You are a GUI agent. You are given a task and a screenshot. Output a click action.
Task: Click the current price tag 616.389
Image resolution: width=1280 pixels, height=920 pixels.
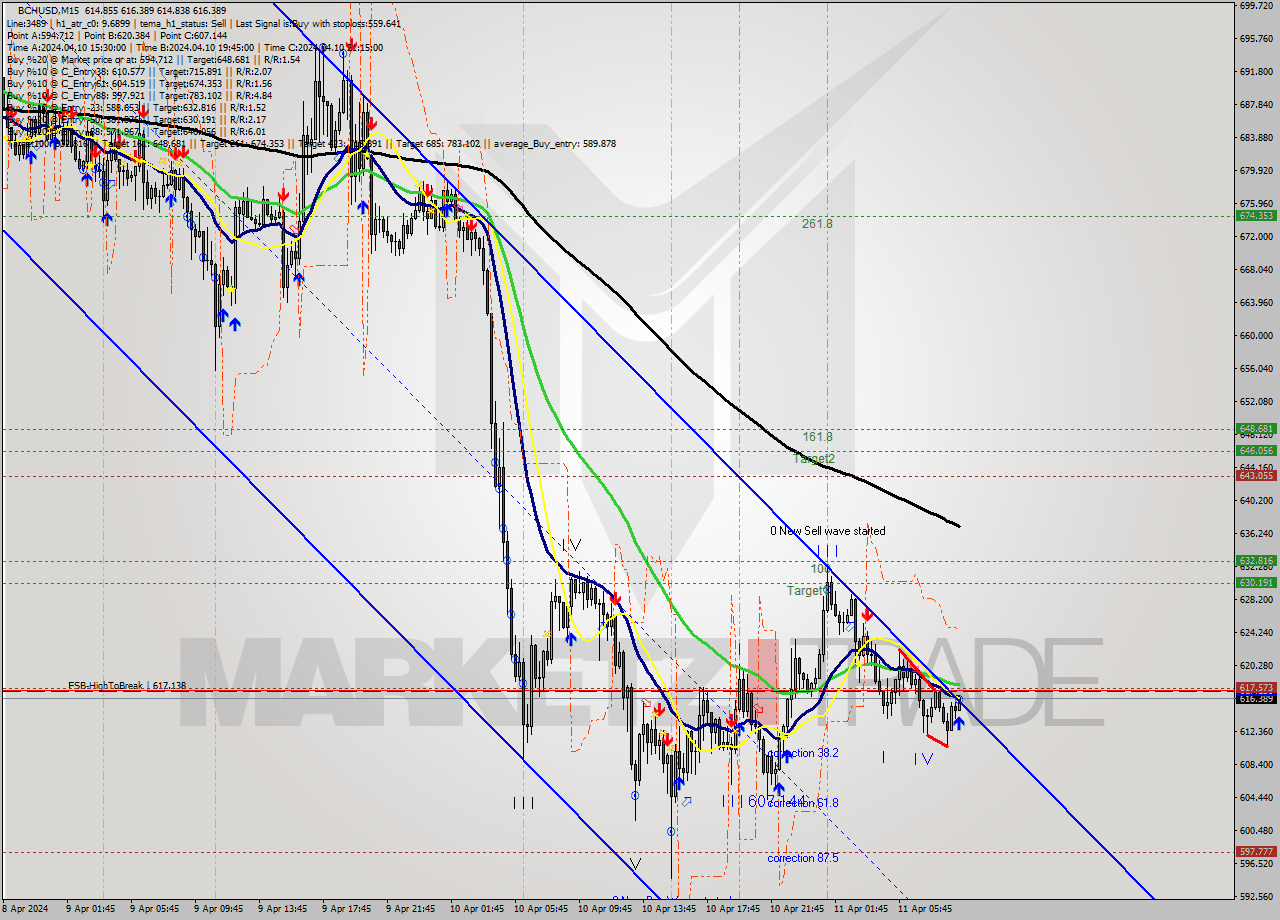[1256, 698]
